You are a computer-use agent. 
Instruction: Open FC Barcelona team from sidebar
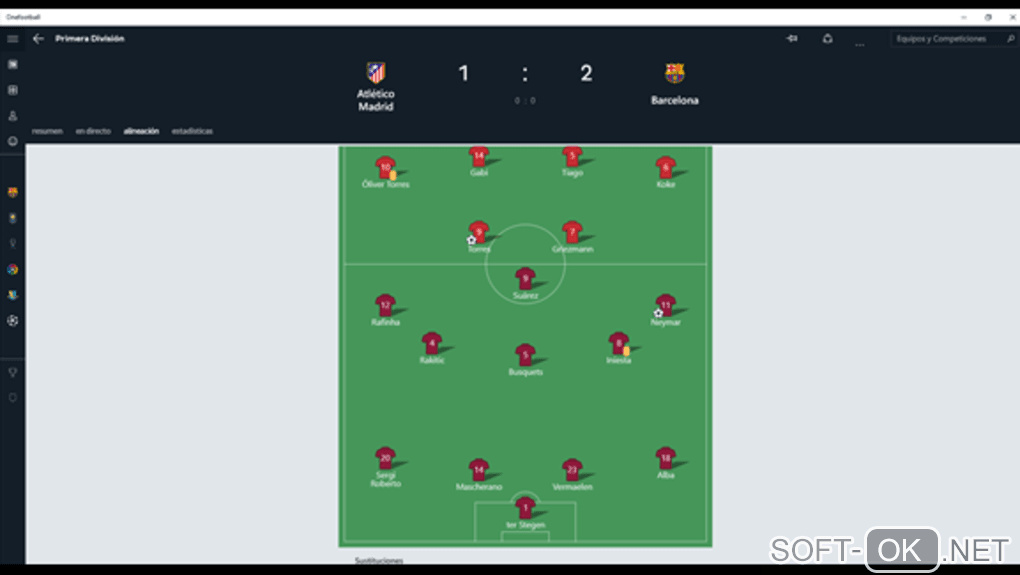[x=13, y=192]
